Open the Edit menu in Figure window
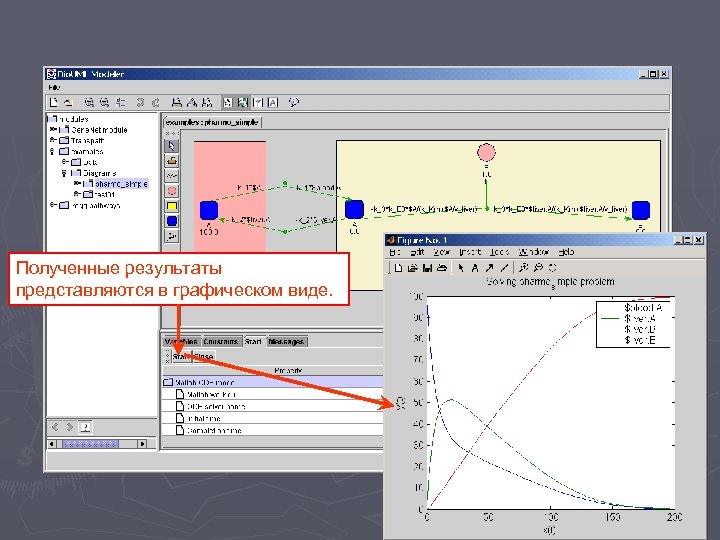720x540 pixels. [x=417, y=252]
